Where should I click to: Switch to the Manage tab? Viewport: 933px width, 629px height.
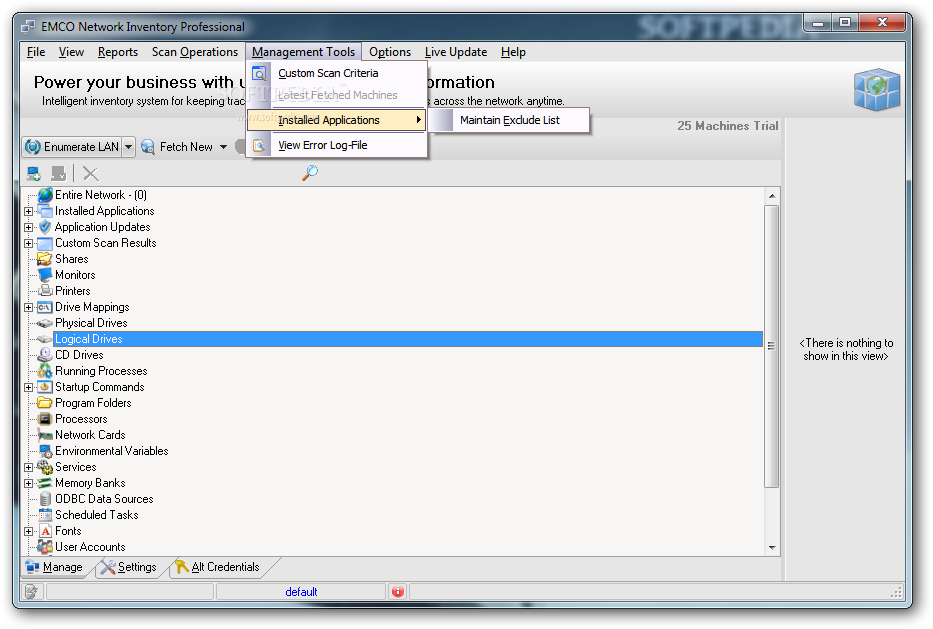tap(55, 567)
